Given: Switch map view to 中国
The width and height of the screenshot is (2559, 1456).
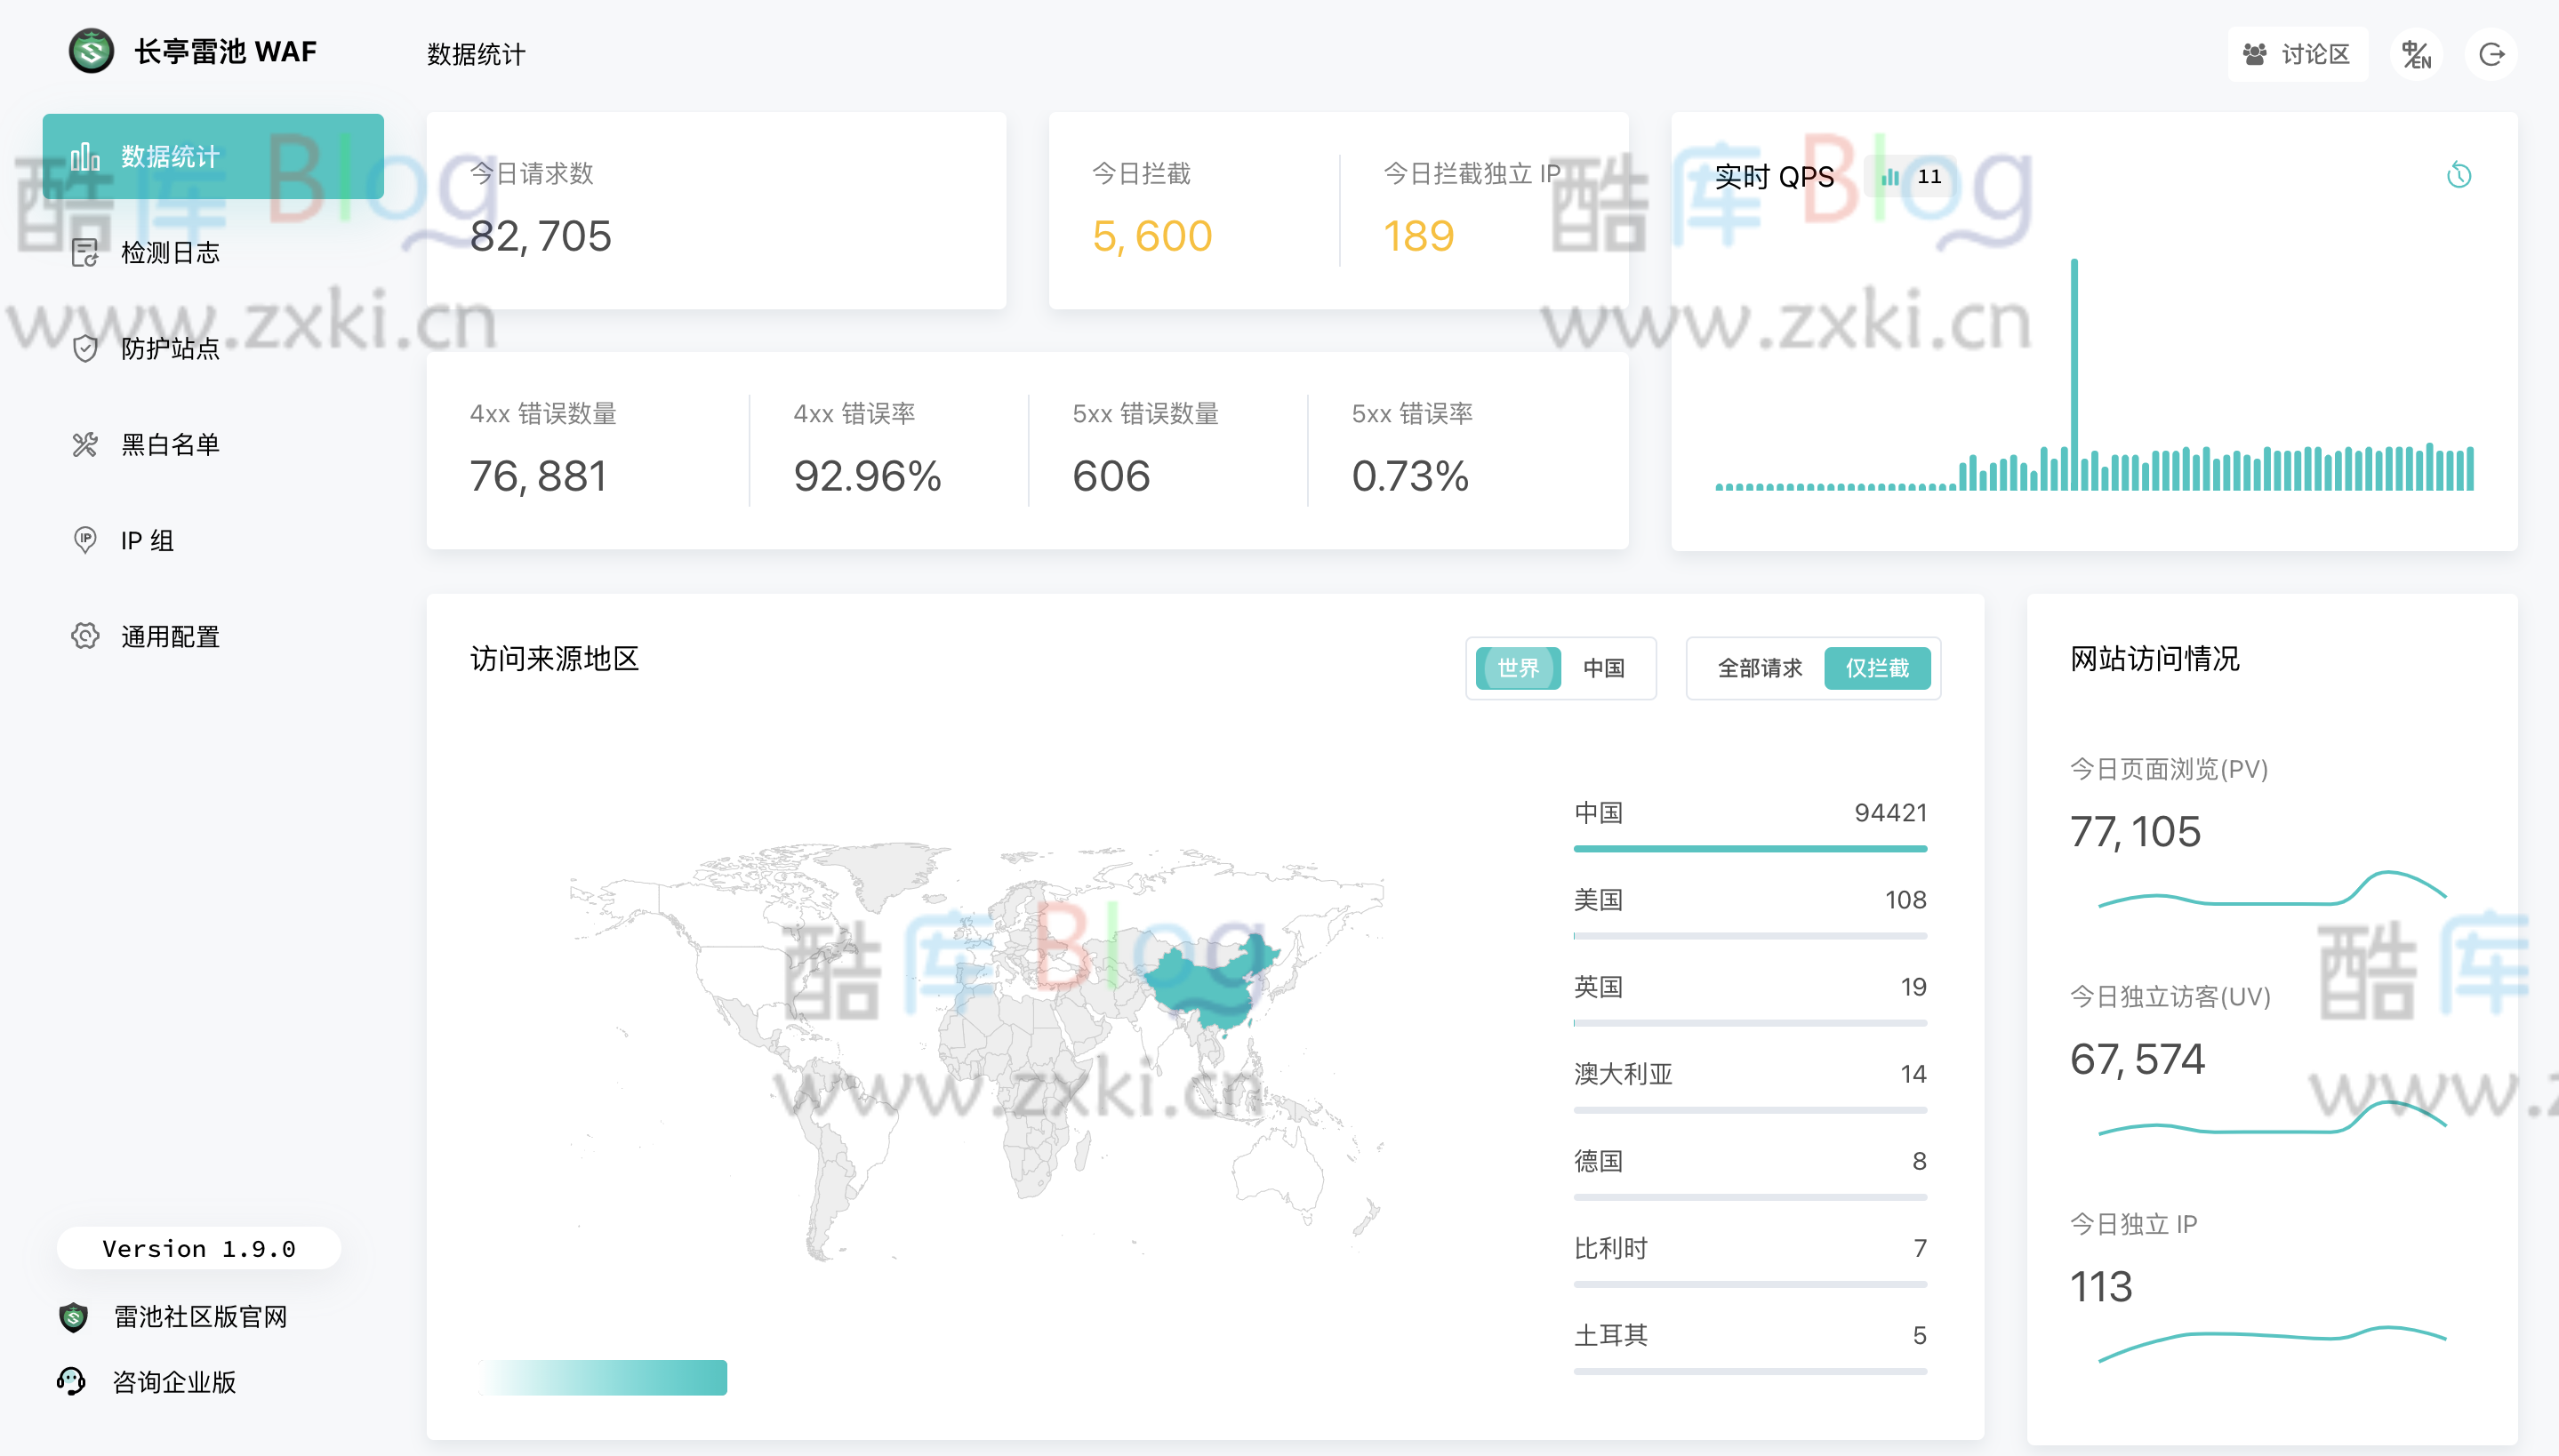Looking at the screenshot, I should 1604,668.
